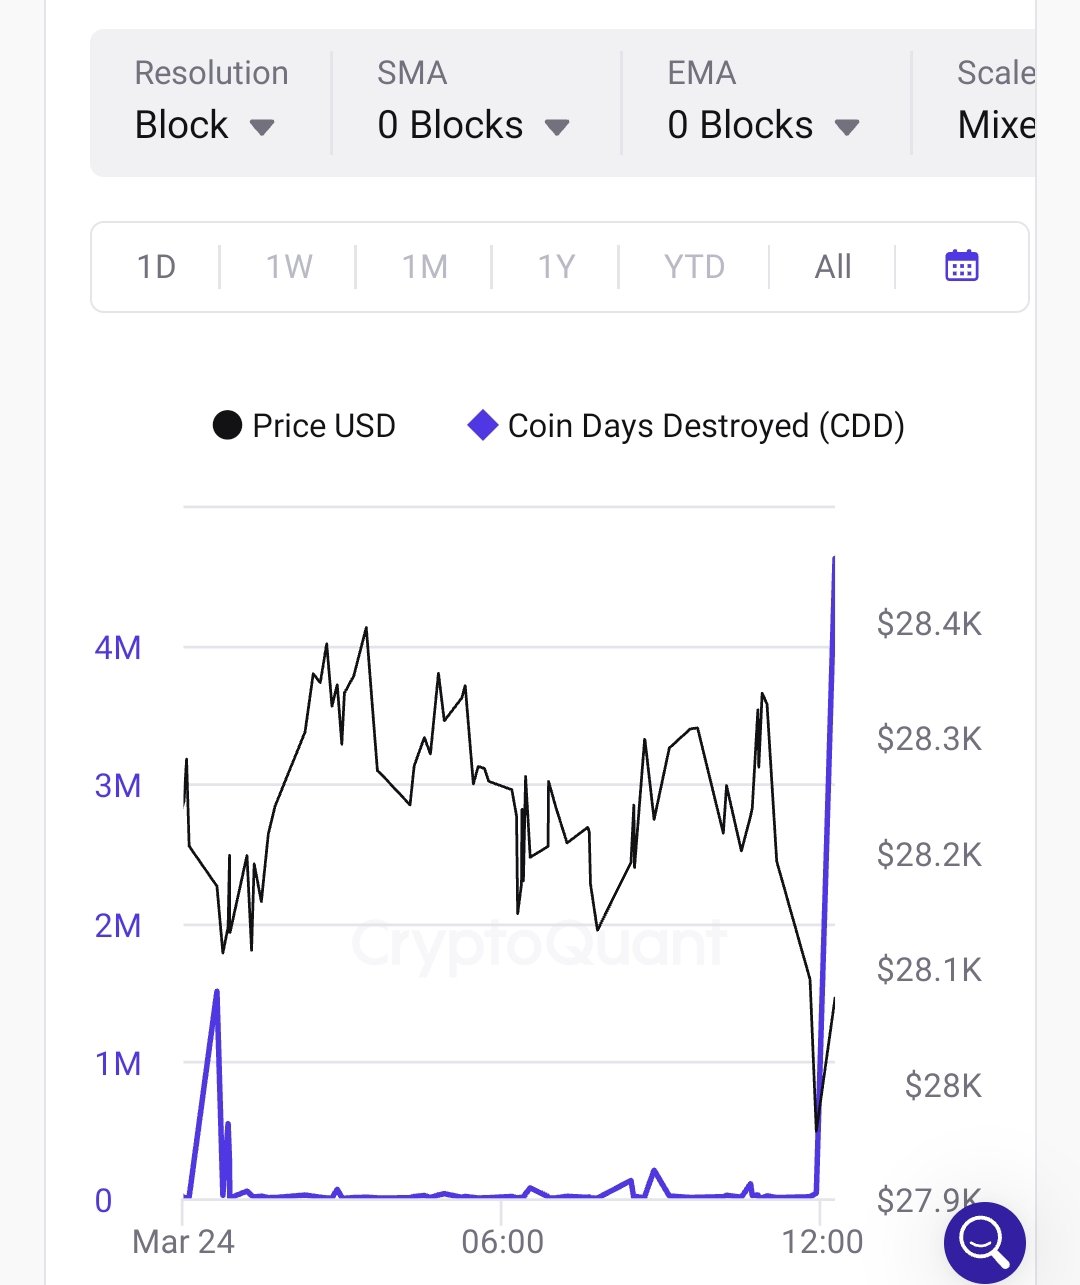Screen dimensions: 1080x1285
Task: Toggle Coin Days Destroyed purple diamond marker
Action: click(483, 426)
